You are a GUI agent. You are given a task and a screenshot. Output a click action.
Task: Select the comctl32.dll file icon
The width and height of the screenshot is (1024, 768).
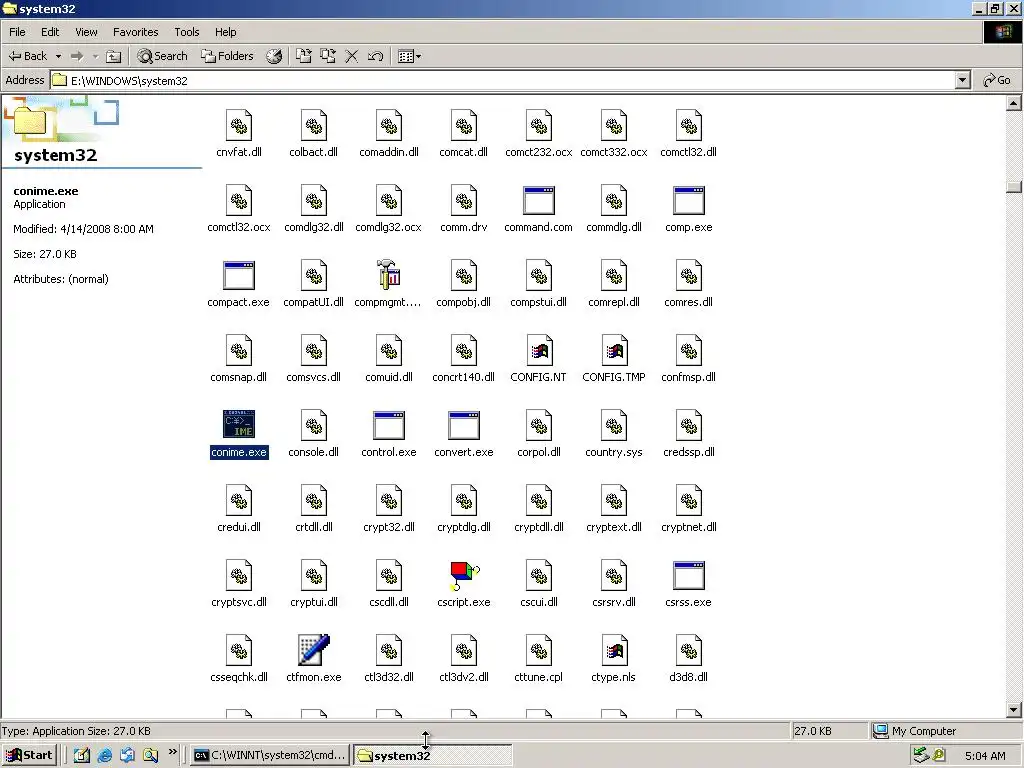[x=688, y=125]
